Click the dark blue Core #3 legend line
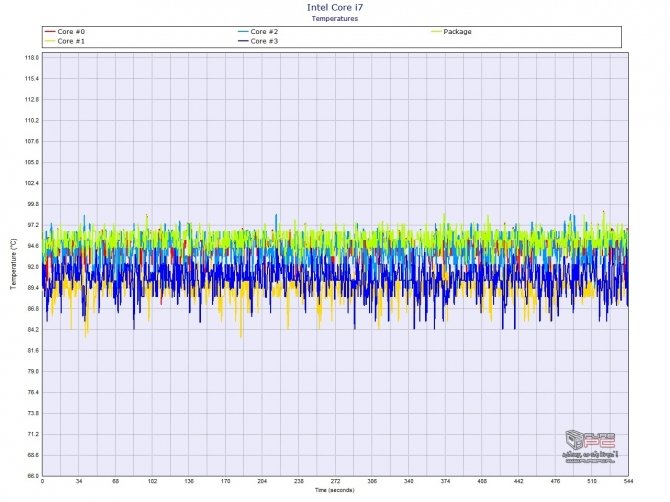This screenshot has width=670, height=502. point(244,41)
